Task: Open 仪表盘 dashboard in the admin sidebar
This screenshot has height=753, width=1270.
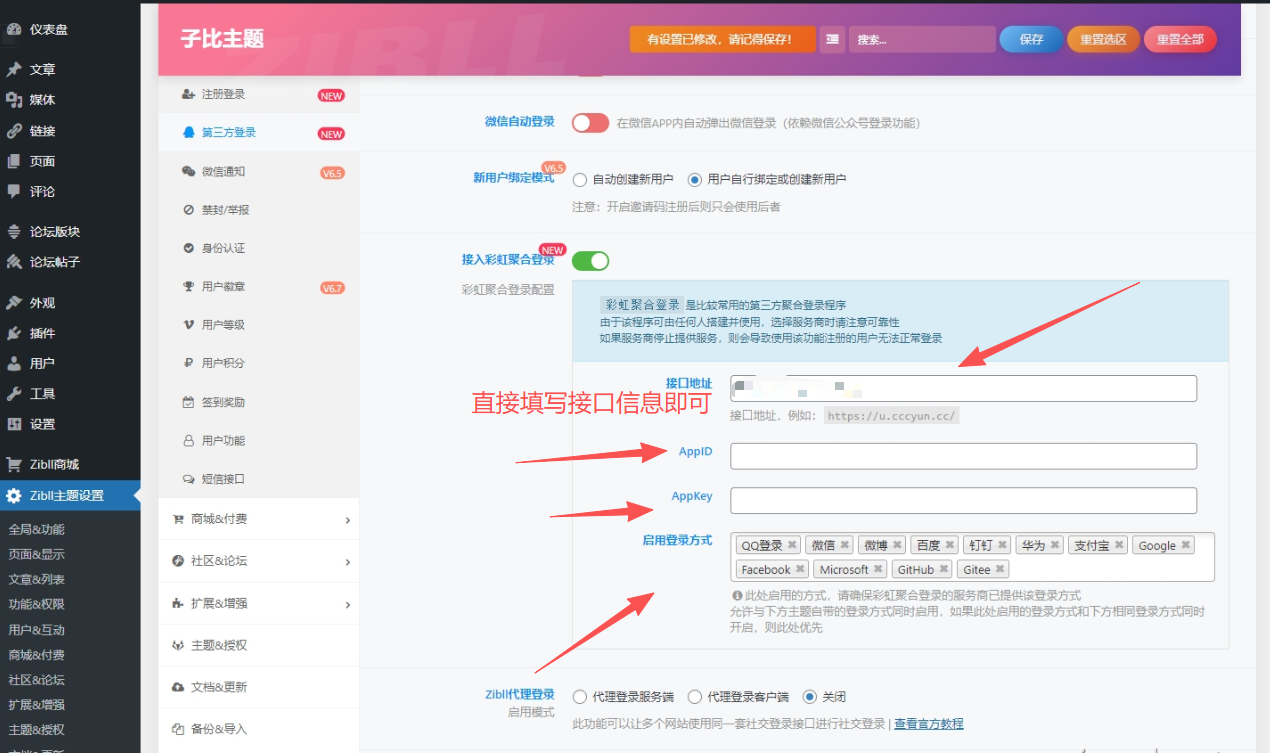Action: (x=48, y=30)
